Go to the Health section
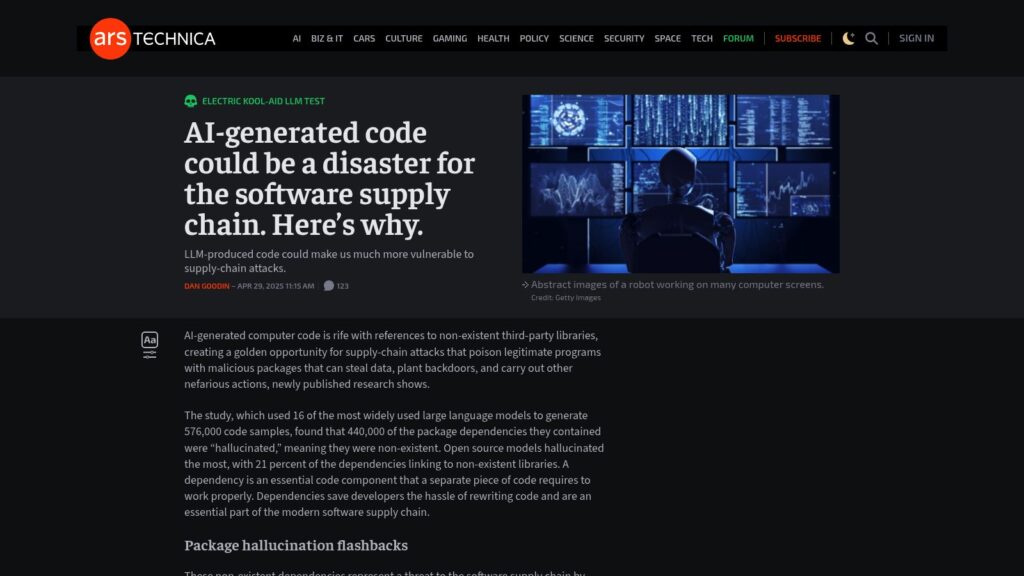 click(493, 39)
